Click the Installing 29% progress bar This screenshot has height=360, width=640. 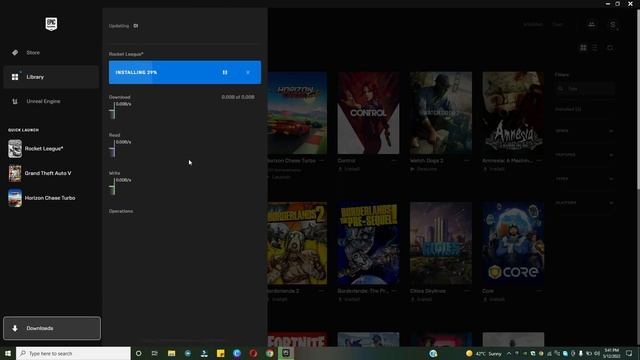(x=184, y=72)
